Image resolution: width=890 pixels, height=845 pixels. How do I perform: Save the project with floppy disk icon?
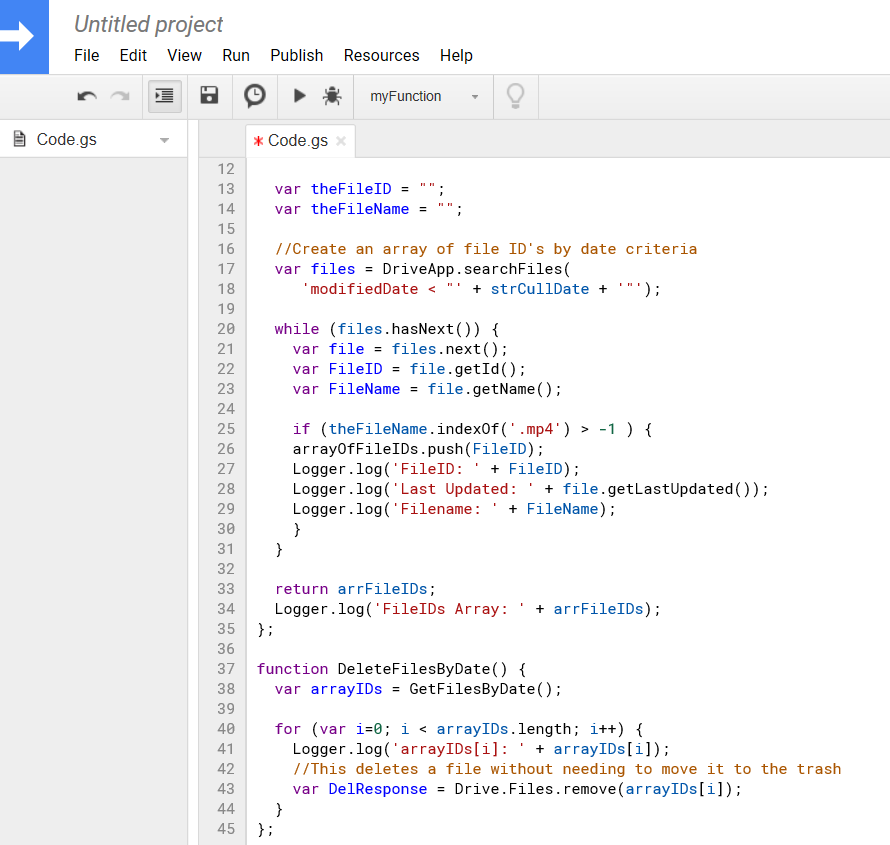click(x=209, y=96)
